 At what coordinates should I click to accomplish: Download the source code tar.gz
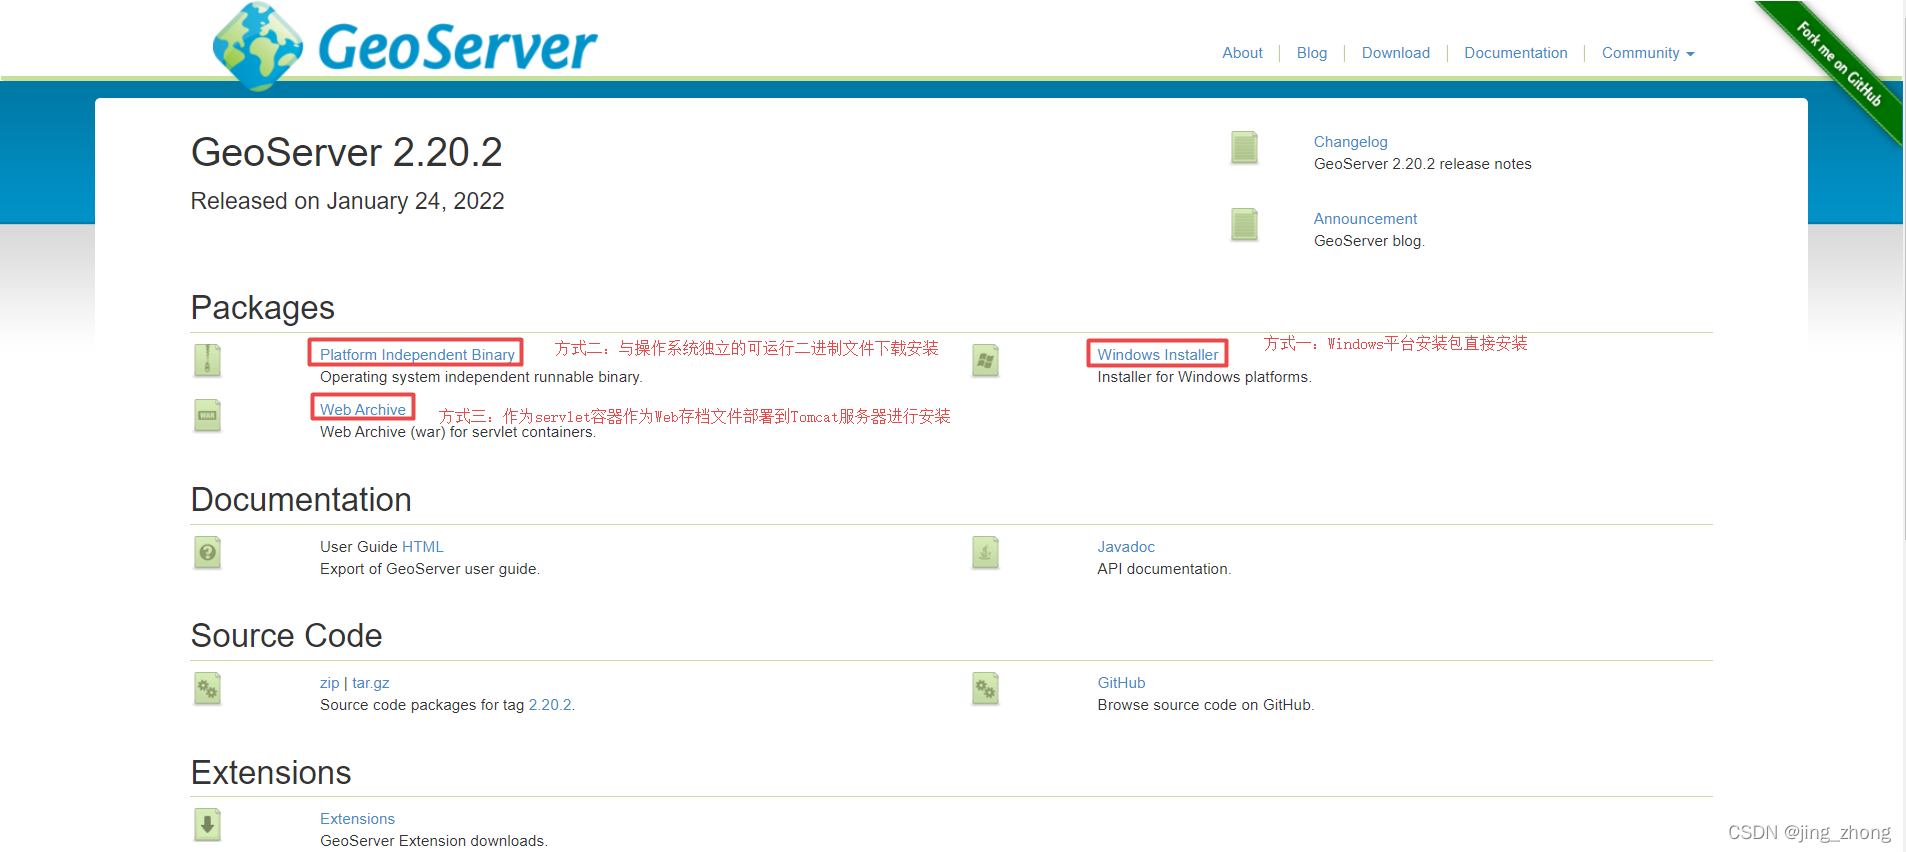[x=370, y=683]
